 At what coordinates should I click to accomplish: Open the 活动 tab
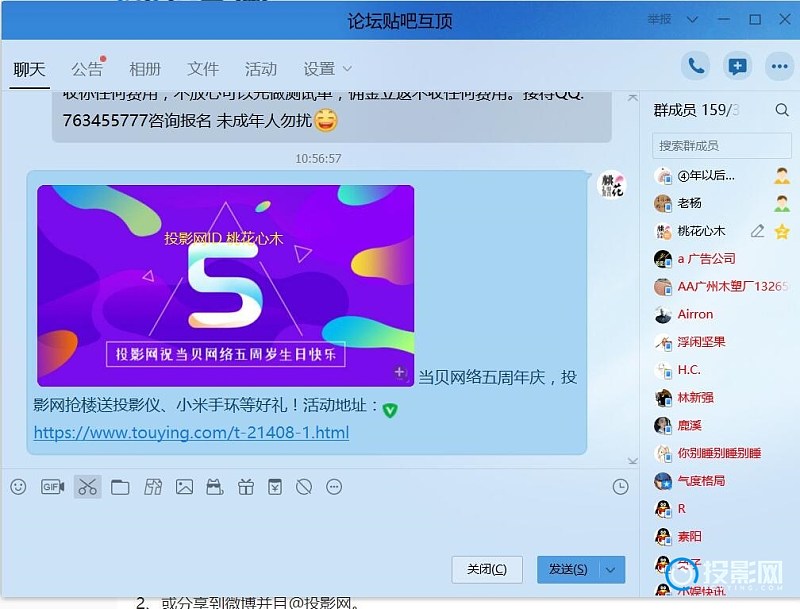(261, 69)
